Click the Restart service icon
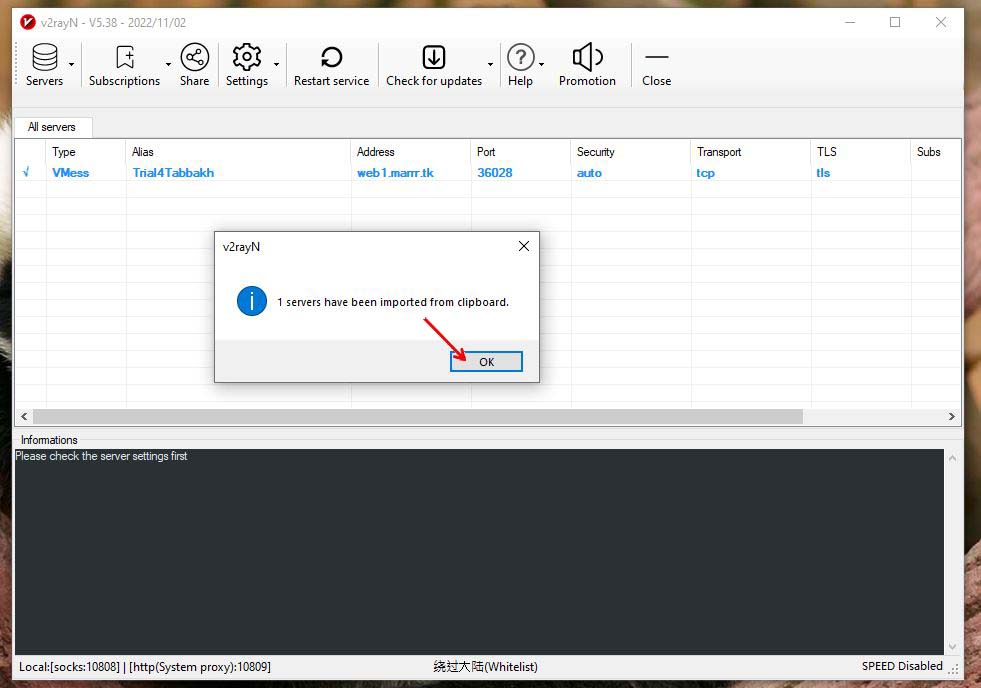Screen dimensions: 981x688 pos(331,58)
